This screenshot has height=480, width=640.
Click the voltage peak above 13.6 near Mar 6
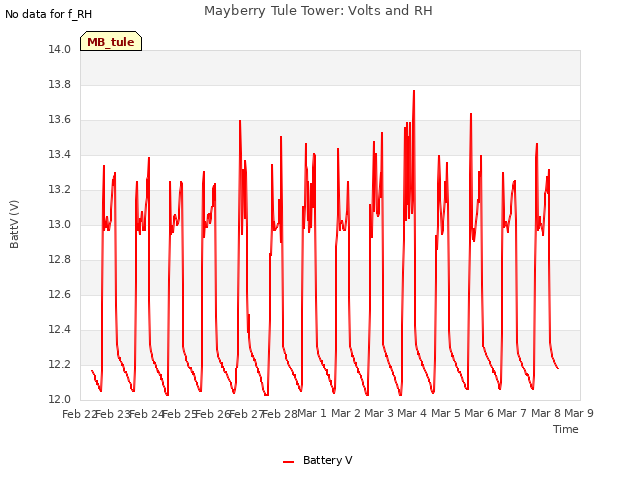471,114
